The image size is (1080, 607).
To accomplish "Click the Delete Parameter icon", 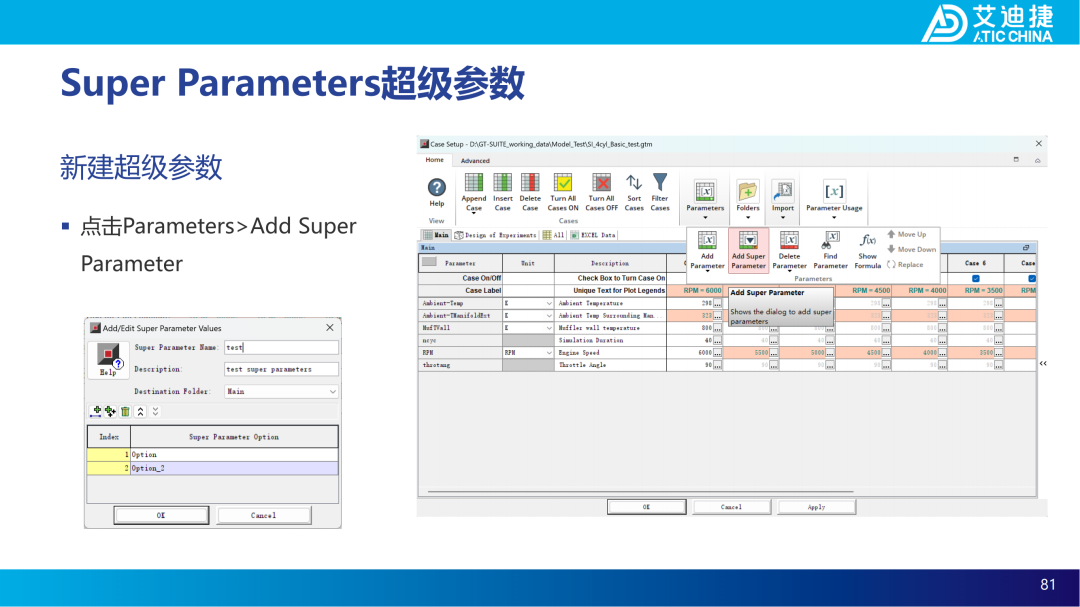I will [789, 240].
